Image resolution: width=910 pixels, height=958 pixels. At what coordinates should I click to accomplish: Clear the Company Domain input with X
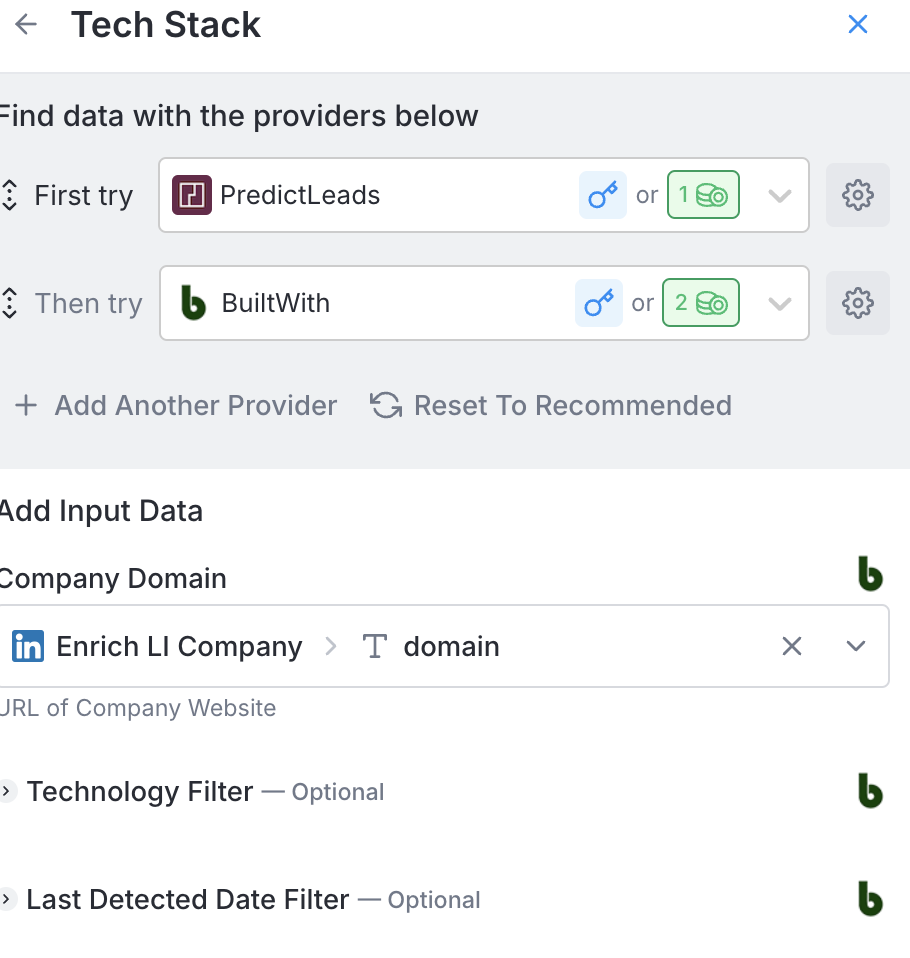[791, 646]
